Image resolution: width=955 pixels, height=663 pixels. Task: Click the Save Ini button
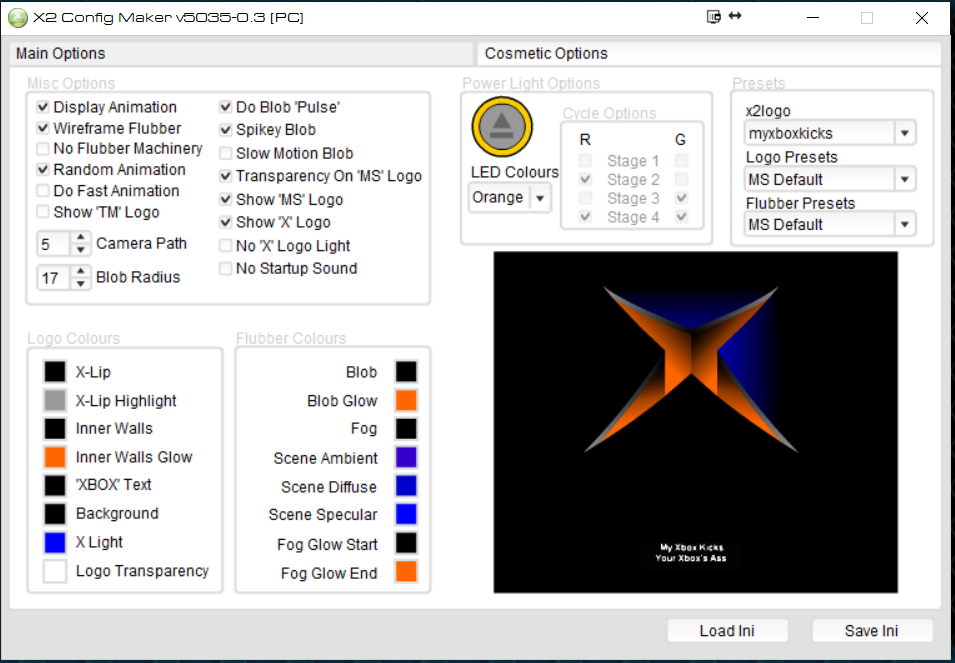click(872, 631)
